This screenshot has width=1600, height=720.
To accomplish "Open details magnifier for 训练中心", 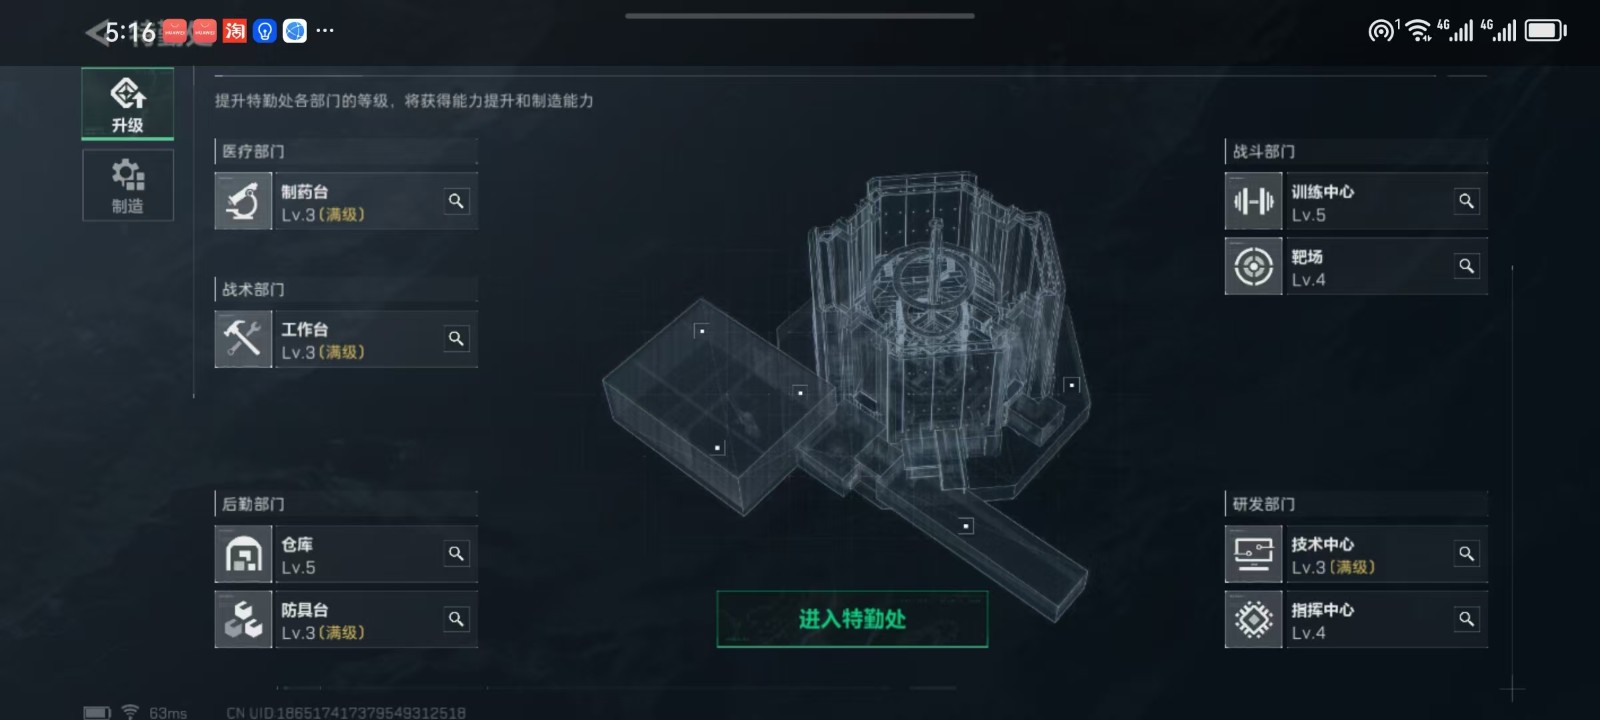I will point(1466,201).
